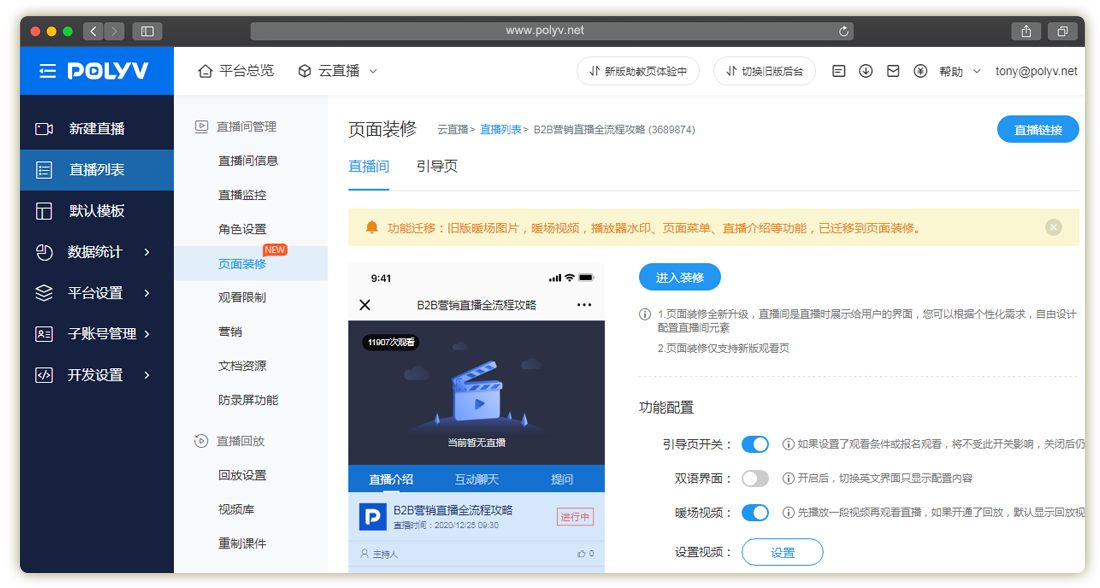
Task: Click the browser reload icon in address bar
Action: tap(844, 31)
